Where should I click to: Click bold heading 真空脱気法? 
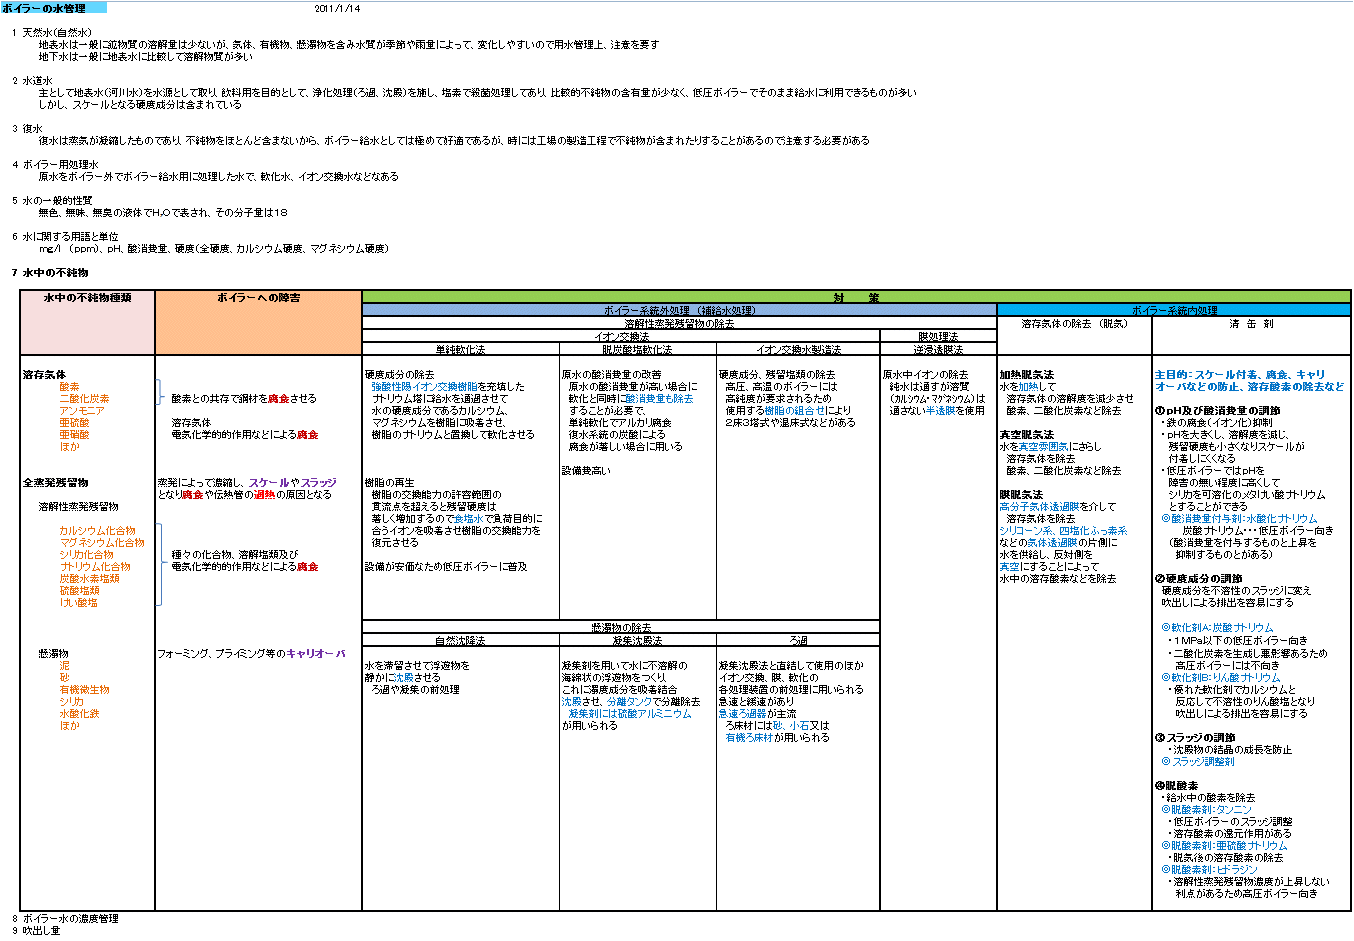(x=1026, y=435)
